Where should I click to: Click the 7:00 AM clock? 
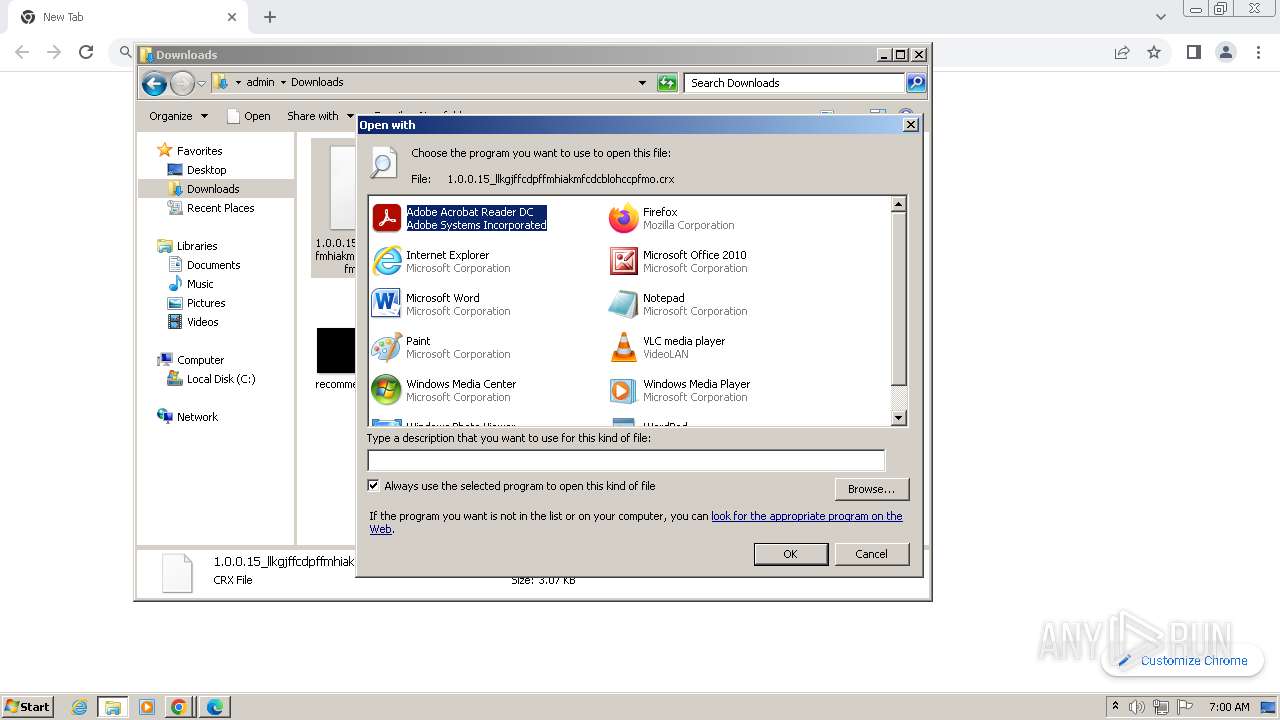[1229, 707]
